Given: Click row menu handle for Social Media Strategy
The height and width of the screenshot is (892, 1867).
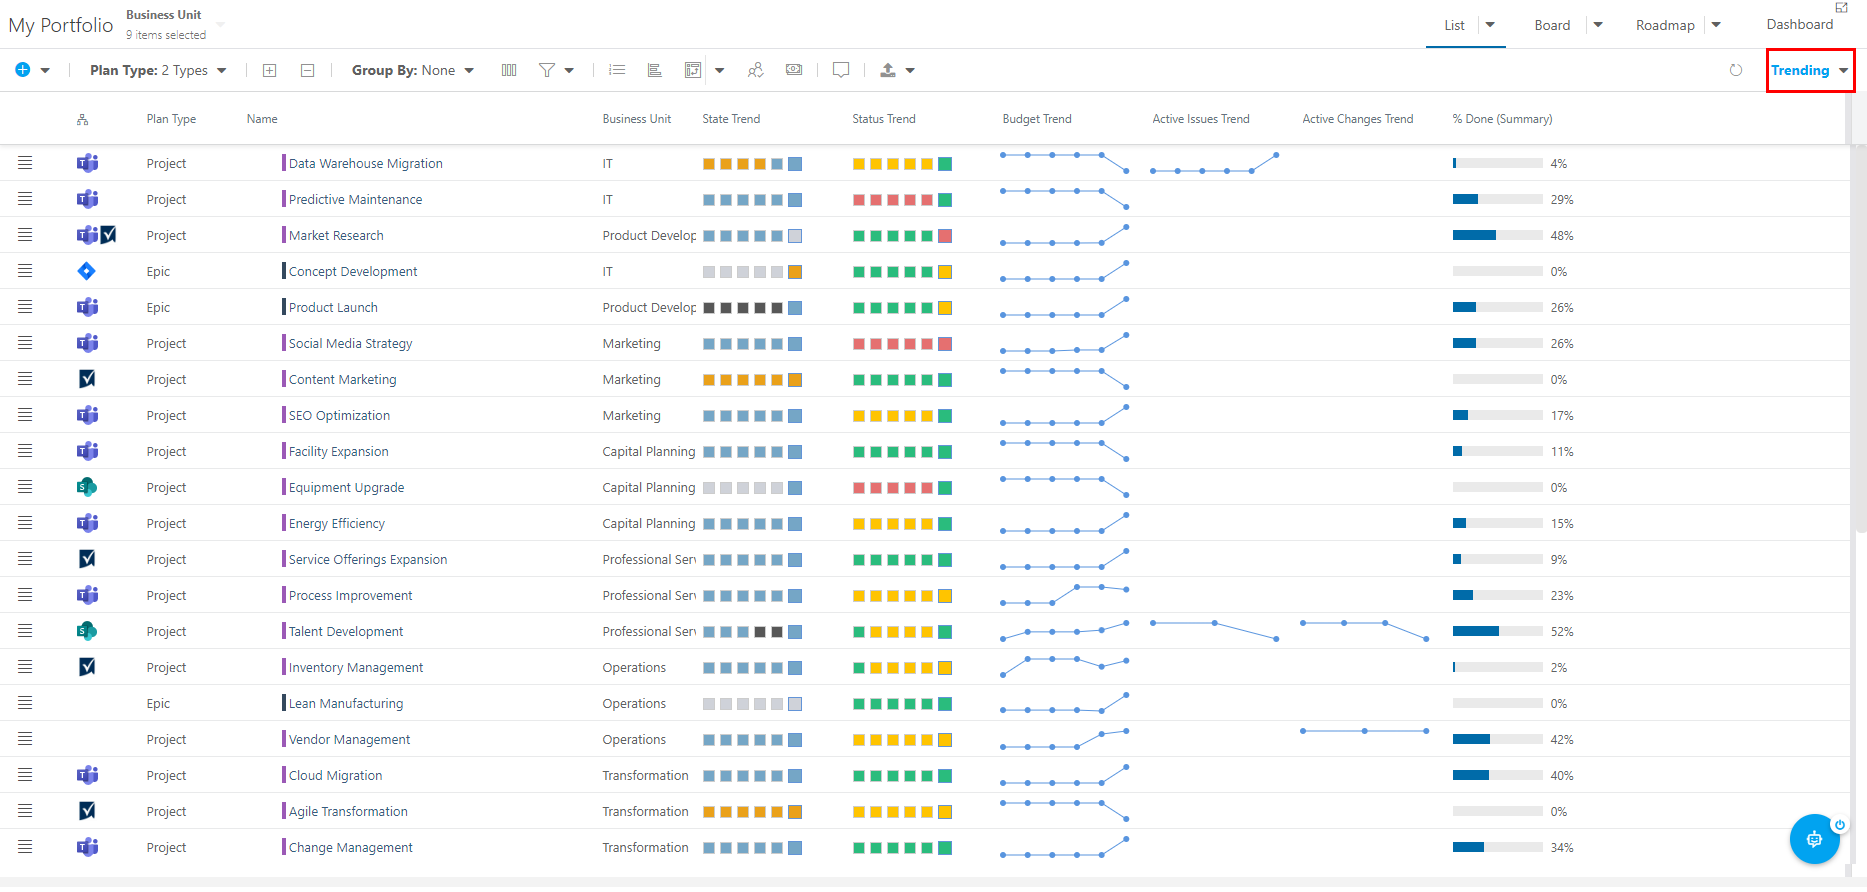Looking at the screenshot, I should click(x=25, y=343).
